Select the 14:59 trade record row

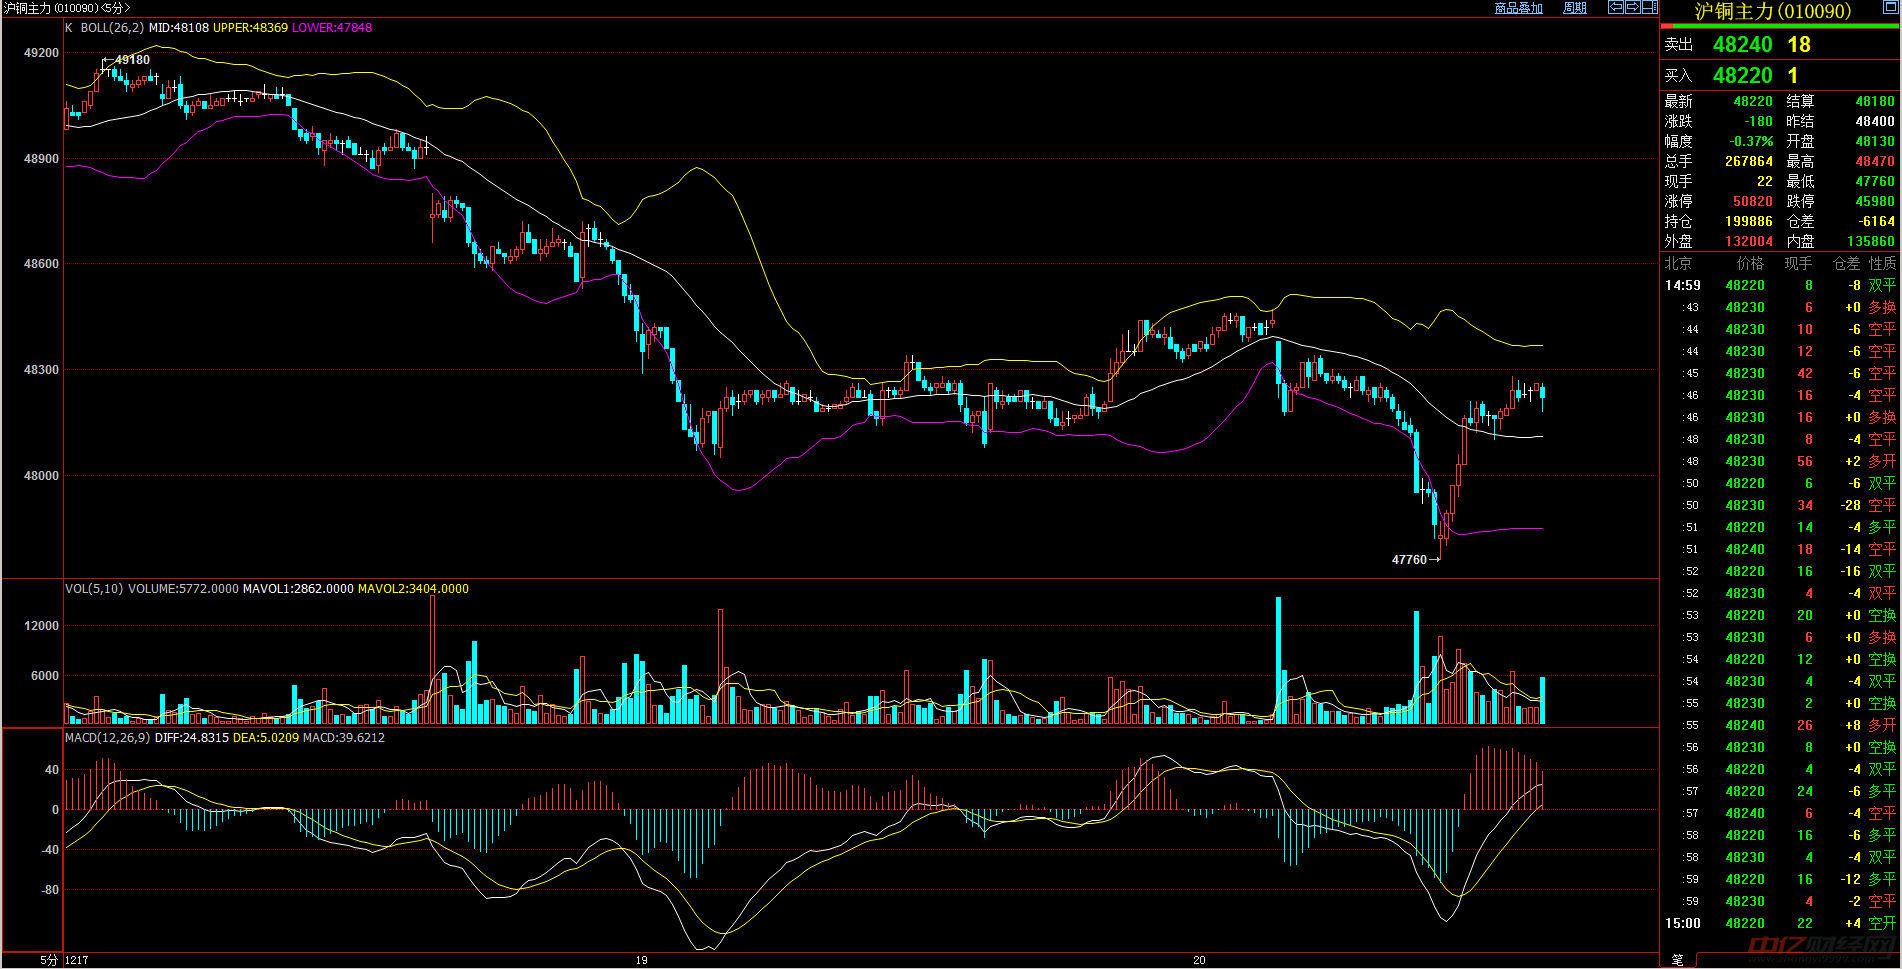[x=1780, y=286]
